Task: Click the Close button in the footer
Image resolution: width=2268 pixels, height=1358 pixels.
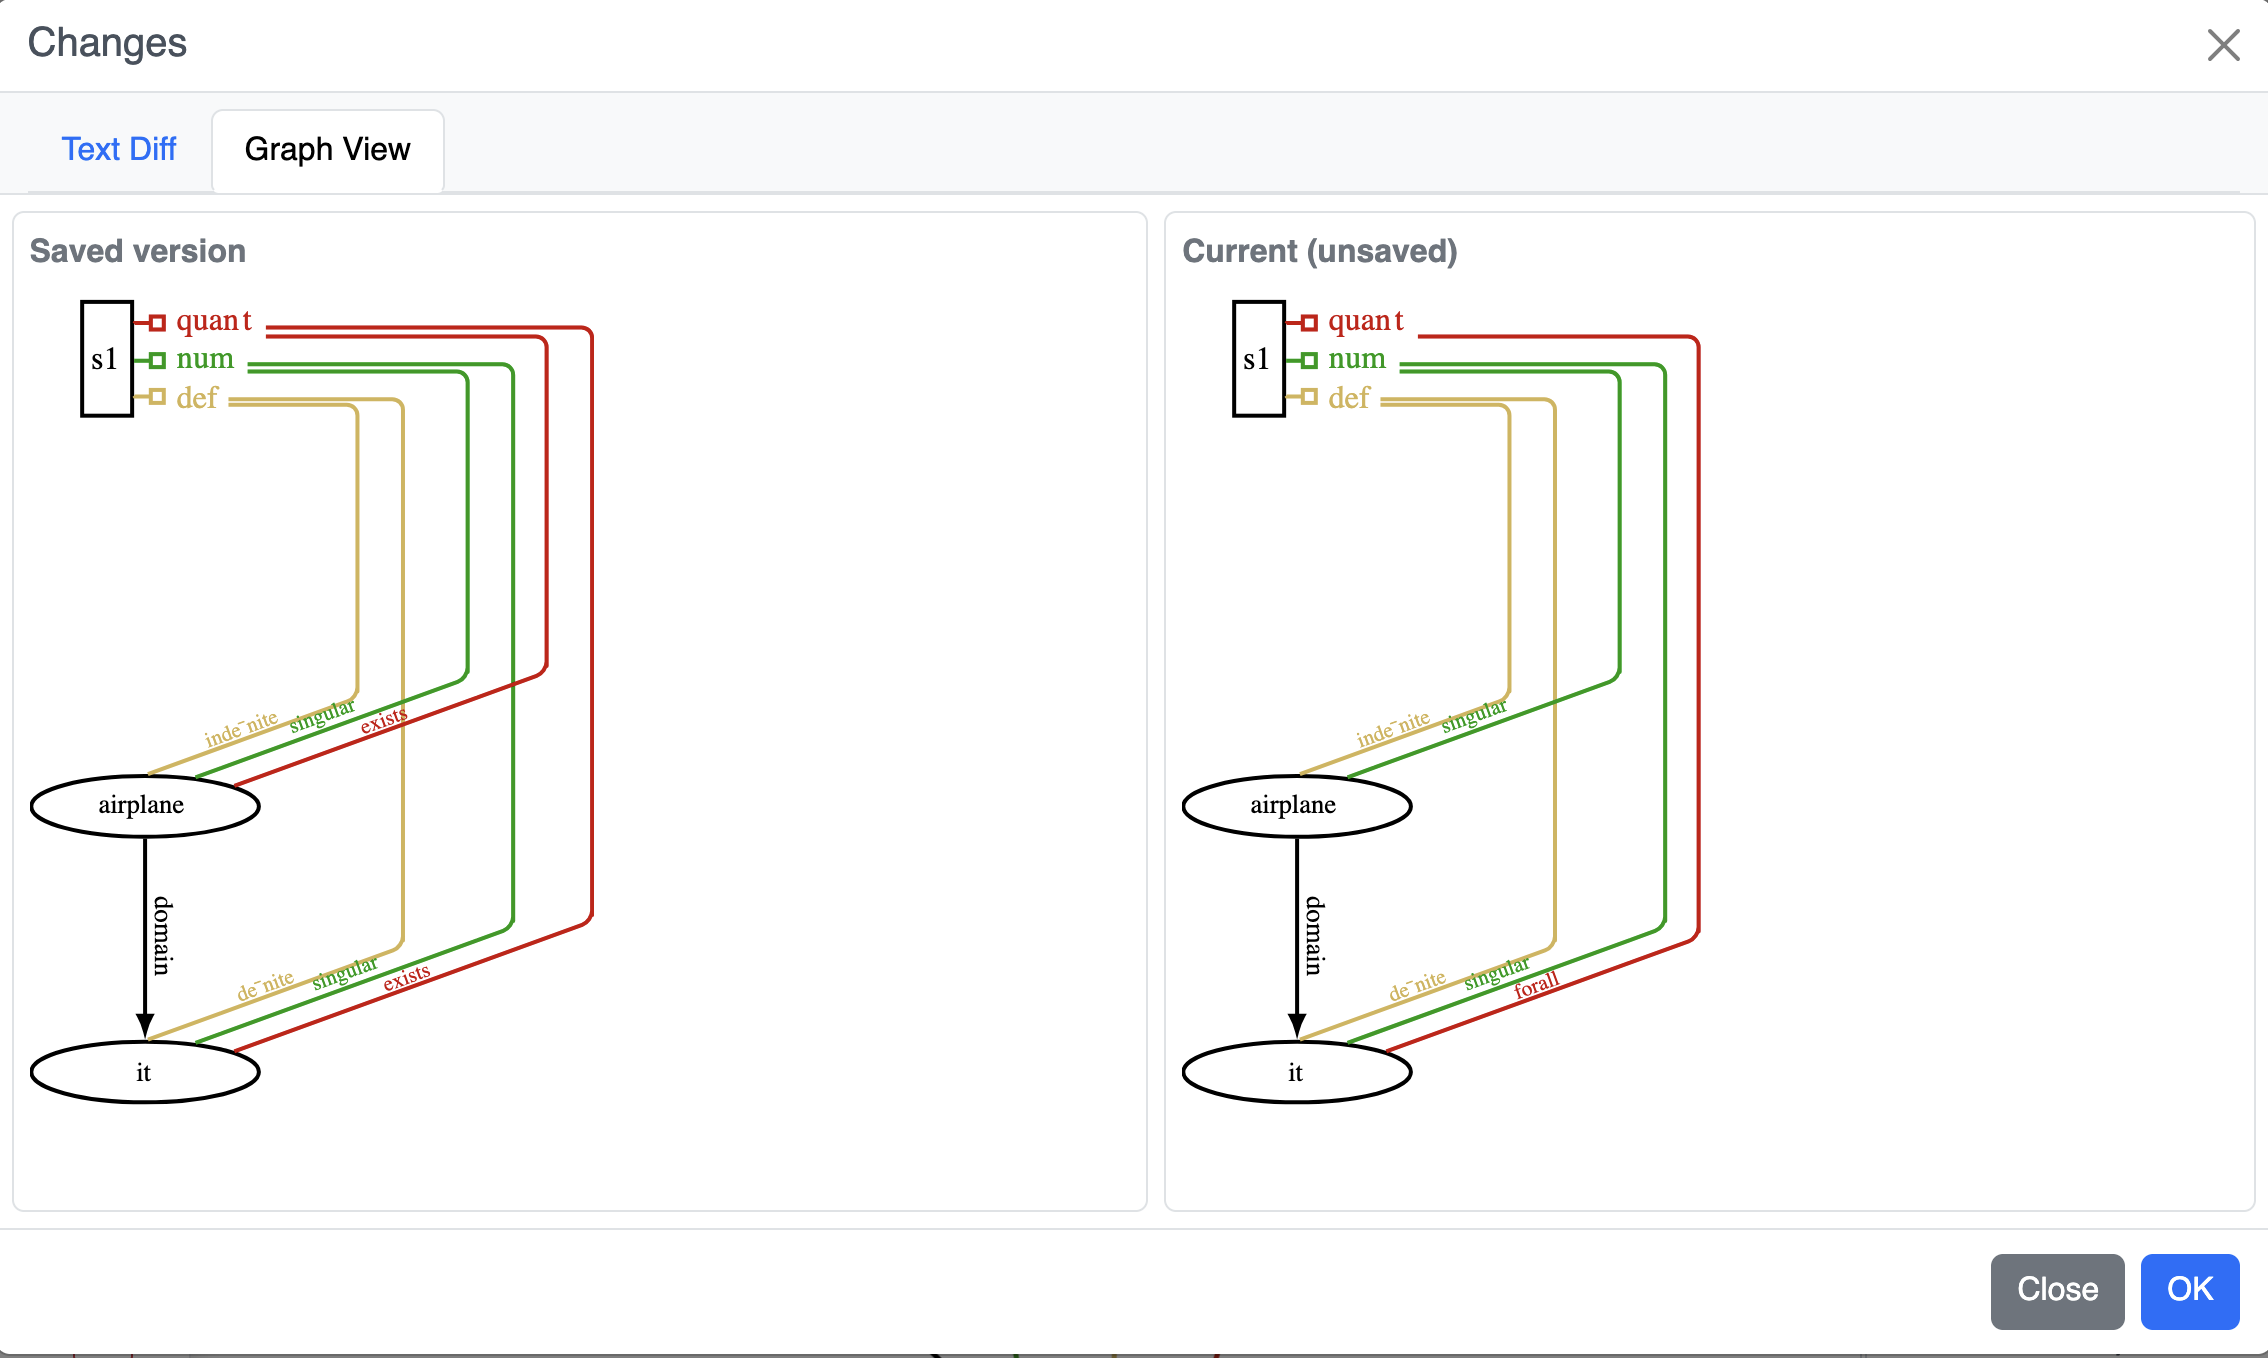Action: [2057, 1291]
